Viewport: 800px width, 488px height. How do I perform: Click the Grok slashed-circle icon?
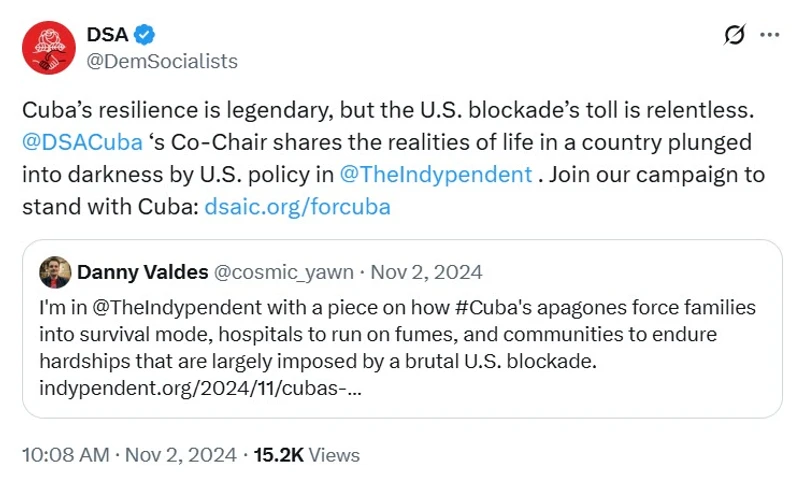click(x=734, y=35)
